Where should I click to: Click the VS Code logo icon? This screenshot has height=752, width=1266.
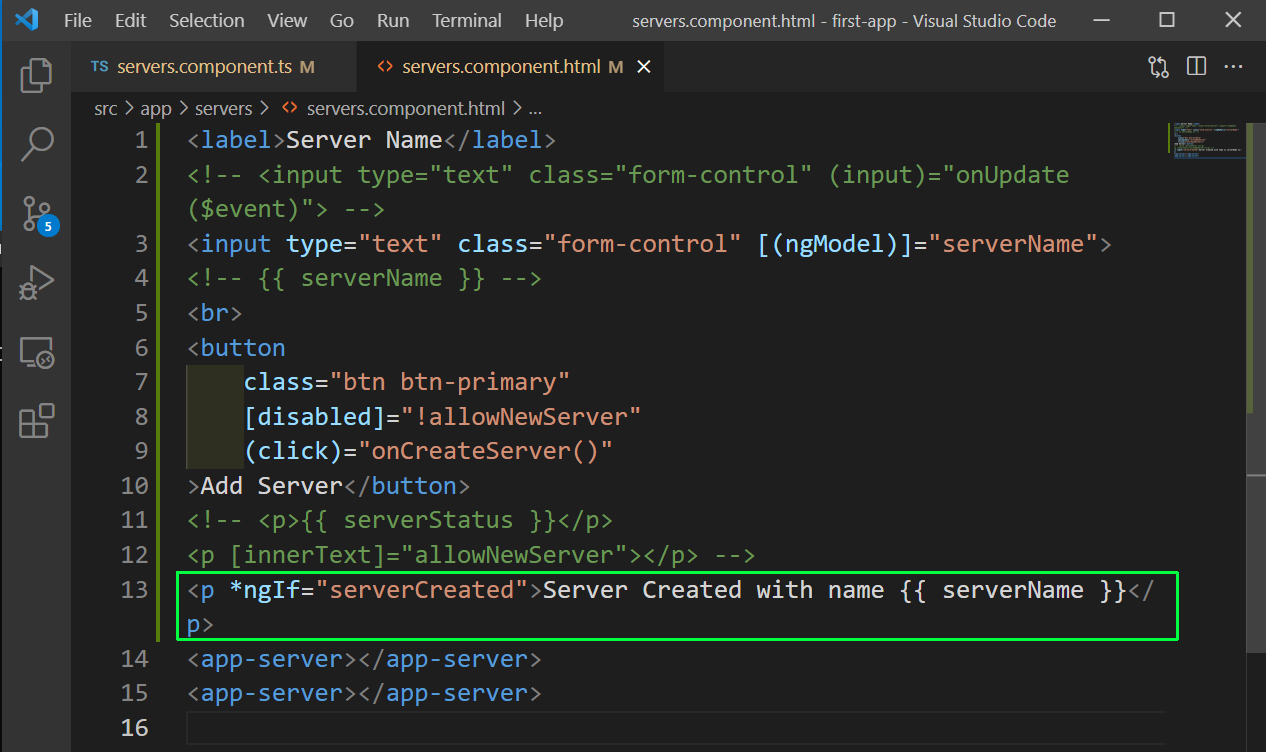(x=26, y=20)
